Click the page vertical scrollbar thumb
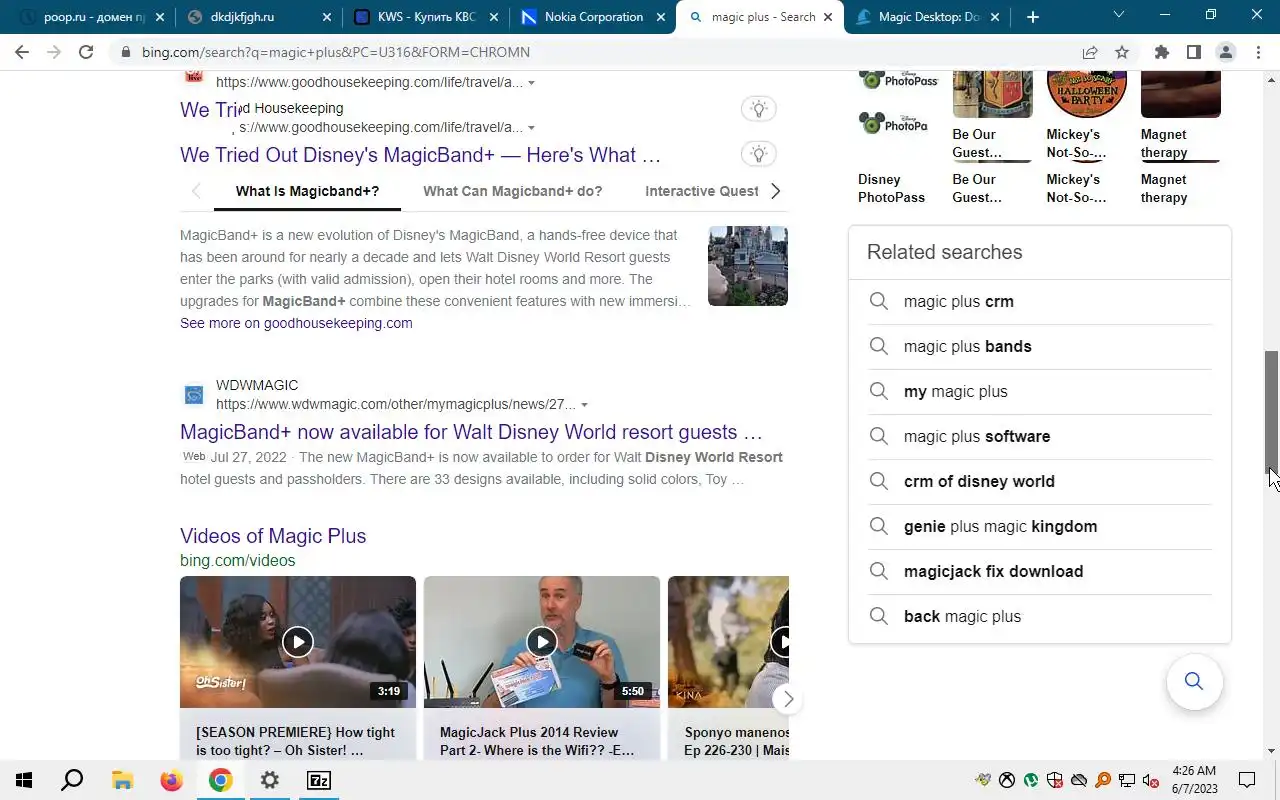 tap(1271, 414)
